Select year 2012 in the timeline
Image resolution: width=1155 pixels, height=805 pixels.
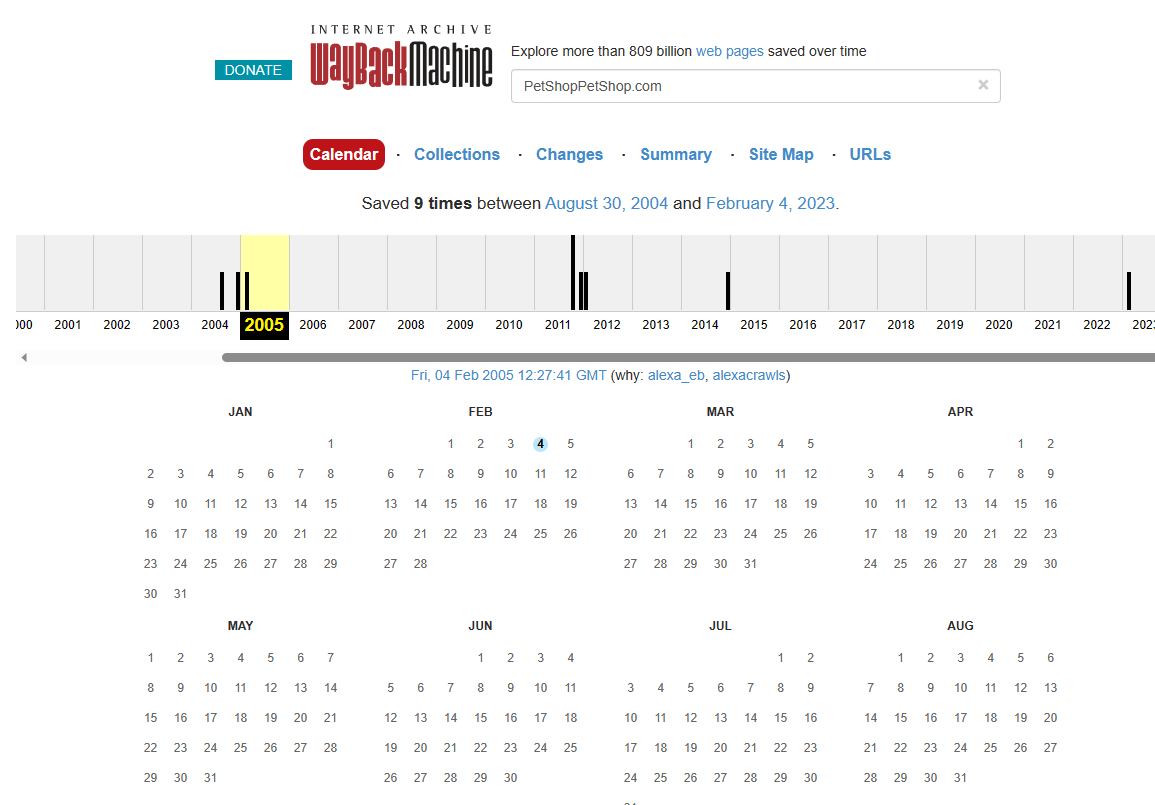[x=607, y=325]
